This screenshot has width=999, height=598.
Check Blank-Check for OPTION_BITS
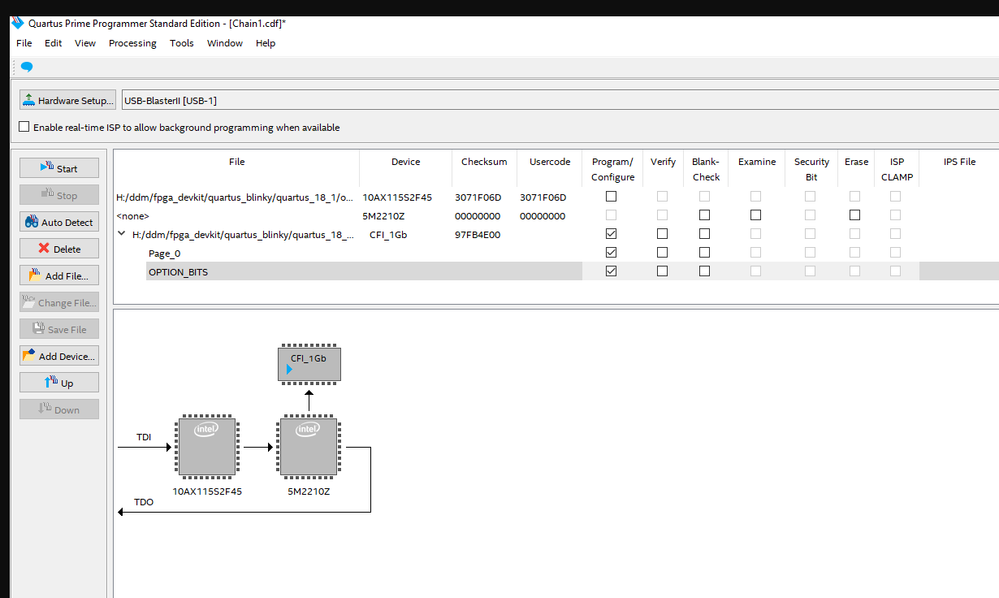pos(704,271)
